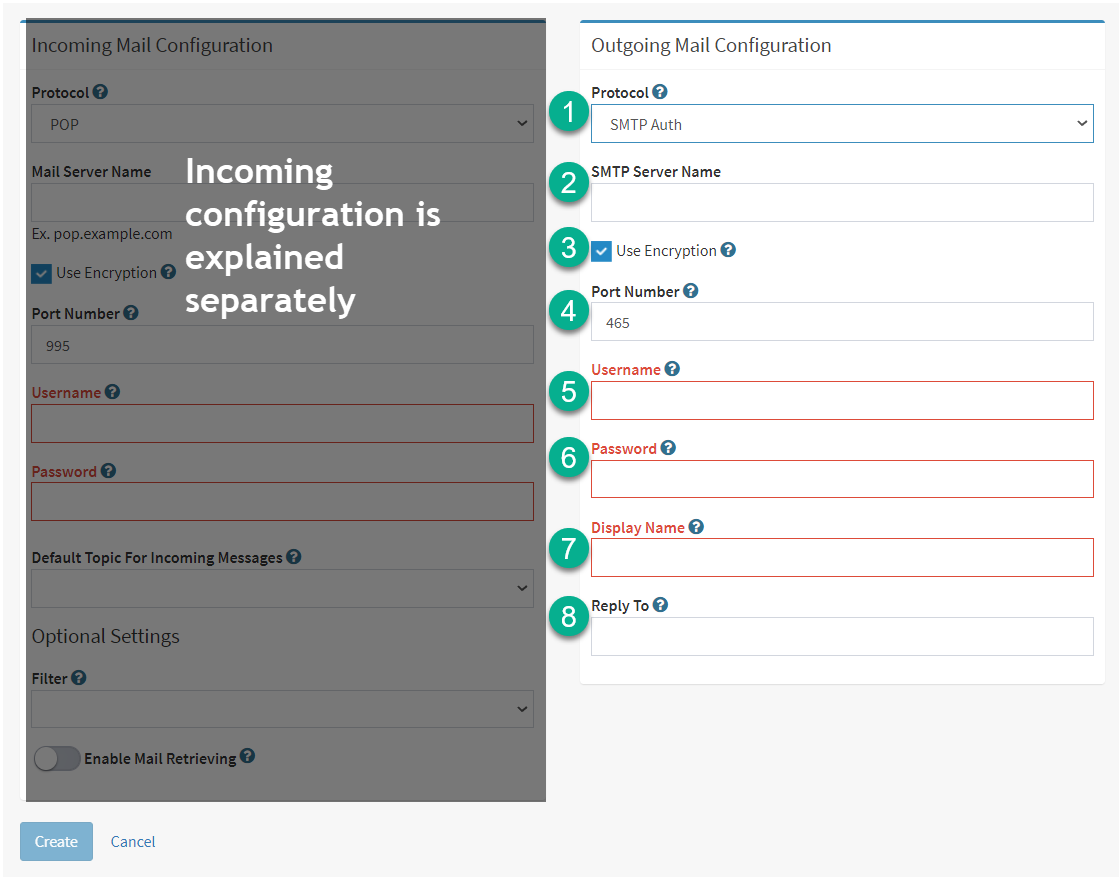The width and height of the screenshot is (1119, 877).
Task: Click the Create button
Action: (x=56, y=841)
